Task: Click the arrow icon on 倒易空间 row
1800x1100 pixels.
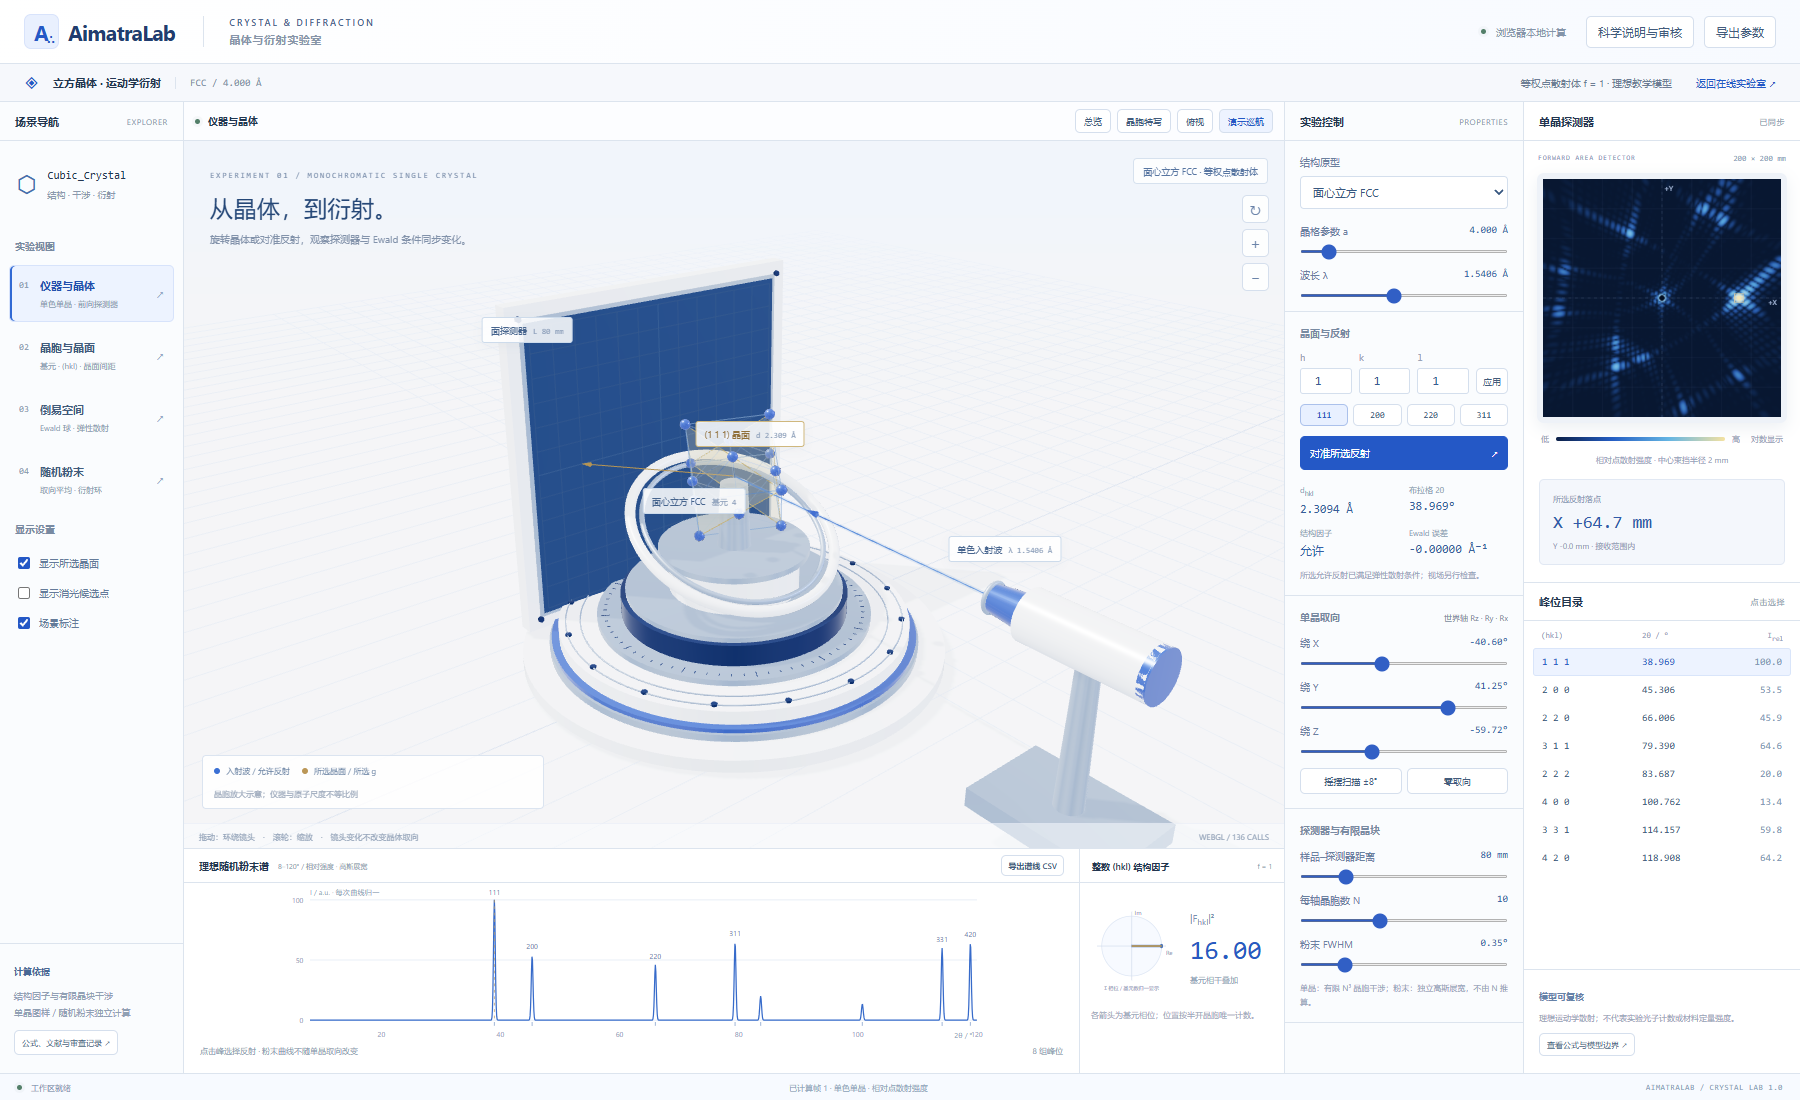Action: (160, 419)
